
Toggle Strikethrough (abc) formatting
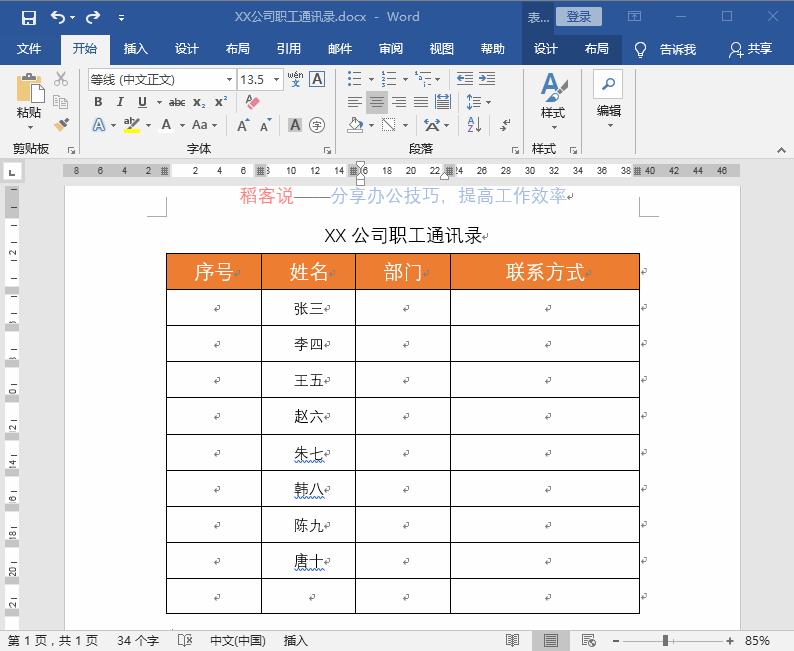point(177,102)
